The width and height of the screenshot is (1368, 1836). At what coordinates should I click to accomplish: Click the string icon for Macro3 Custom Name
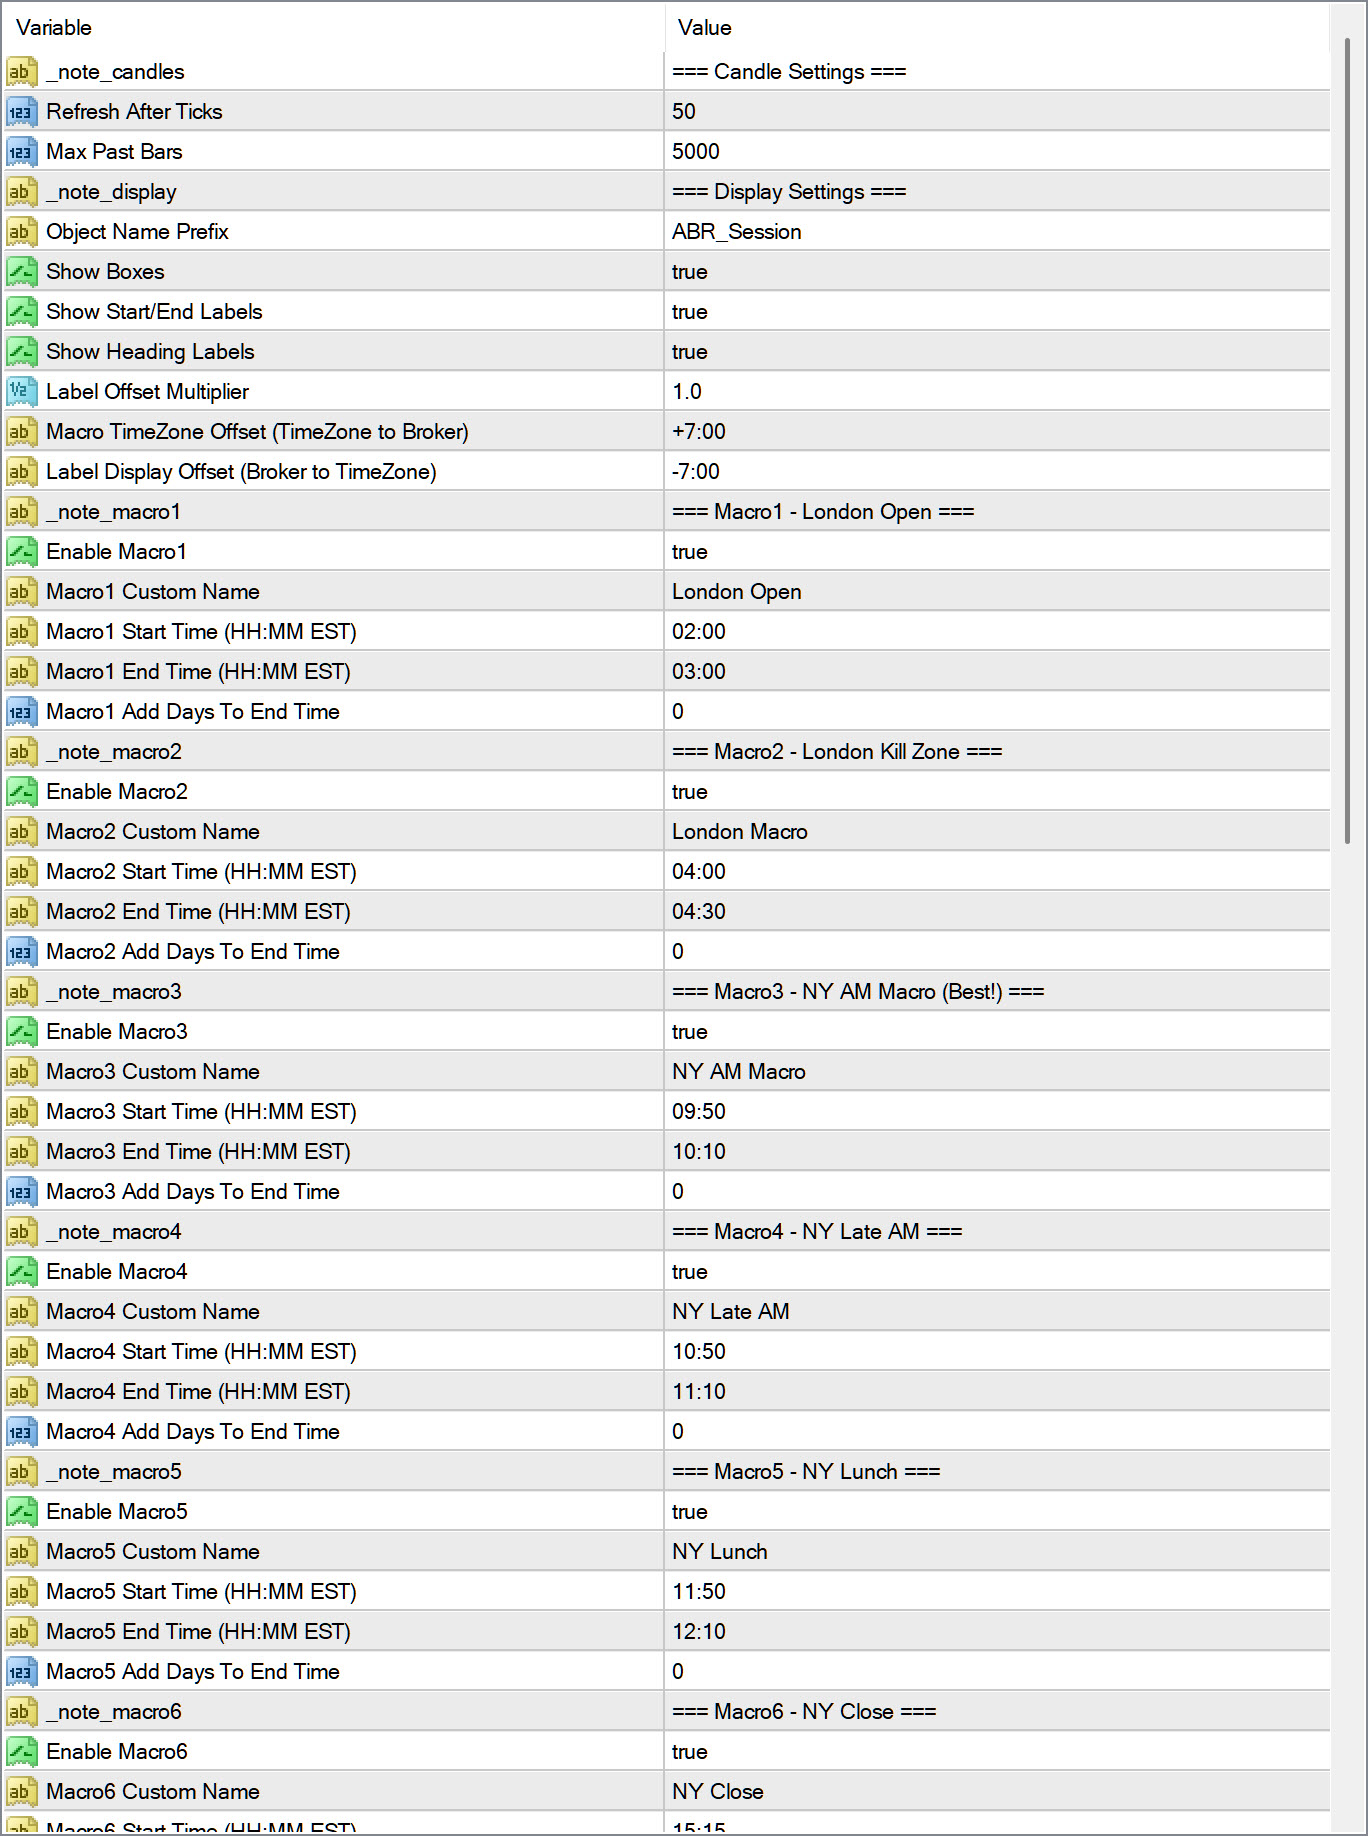click(20, 1072)
